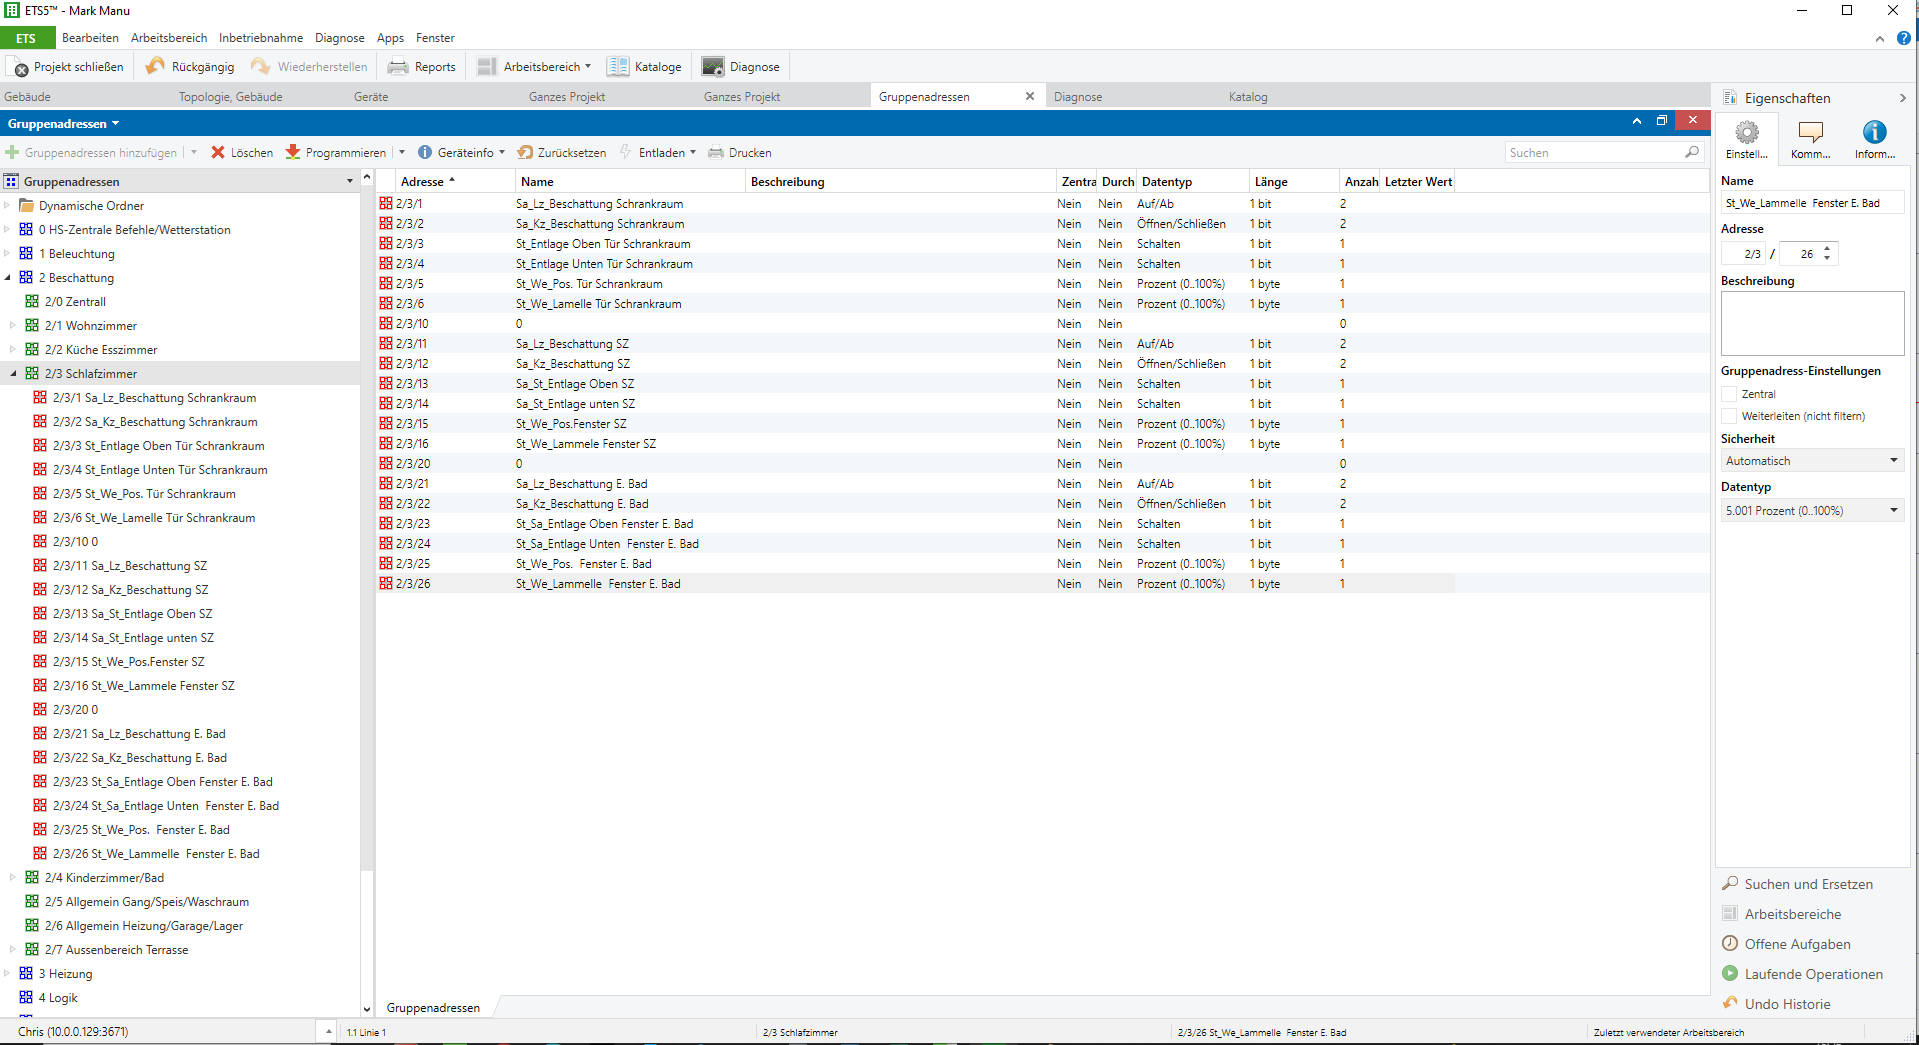
Task: Toggle Weiterleiten (nicht filtern) checkbox
Action: pos(1729,416)
